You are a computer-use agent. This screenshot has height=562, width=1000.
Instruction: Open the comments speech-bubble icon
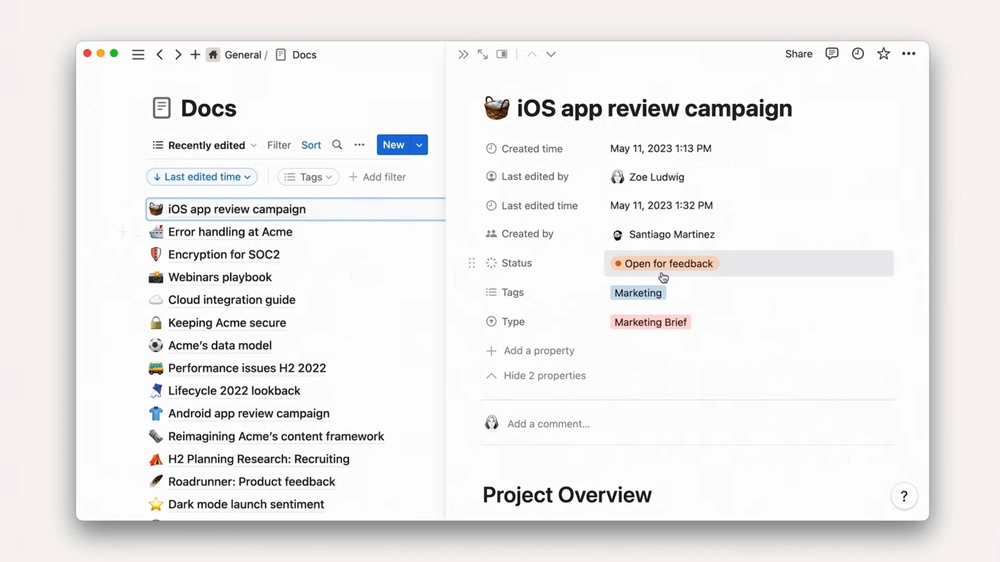coord(832,54)
